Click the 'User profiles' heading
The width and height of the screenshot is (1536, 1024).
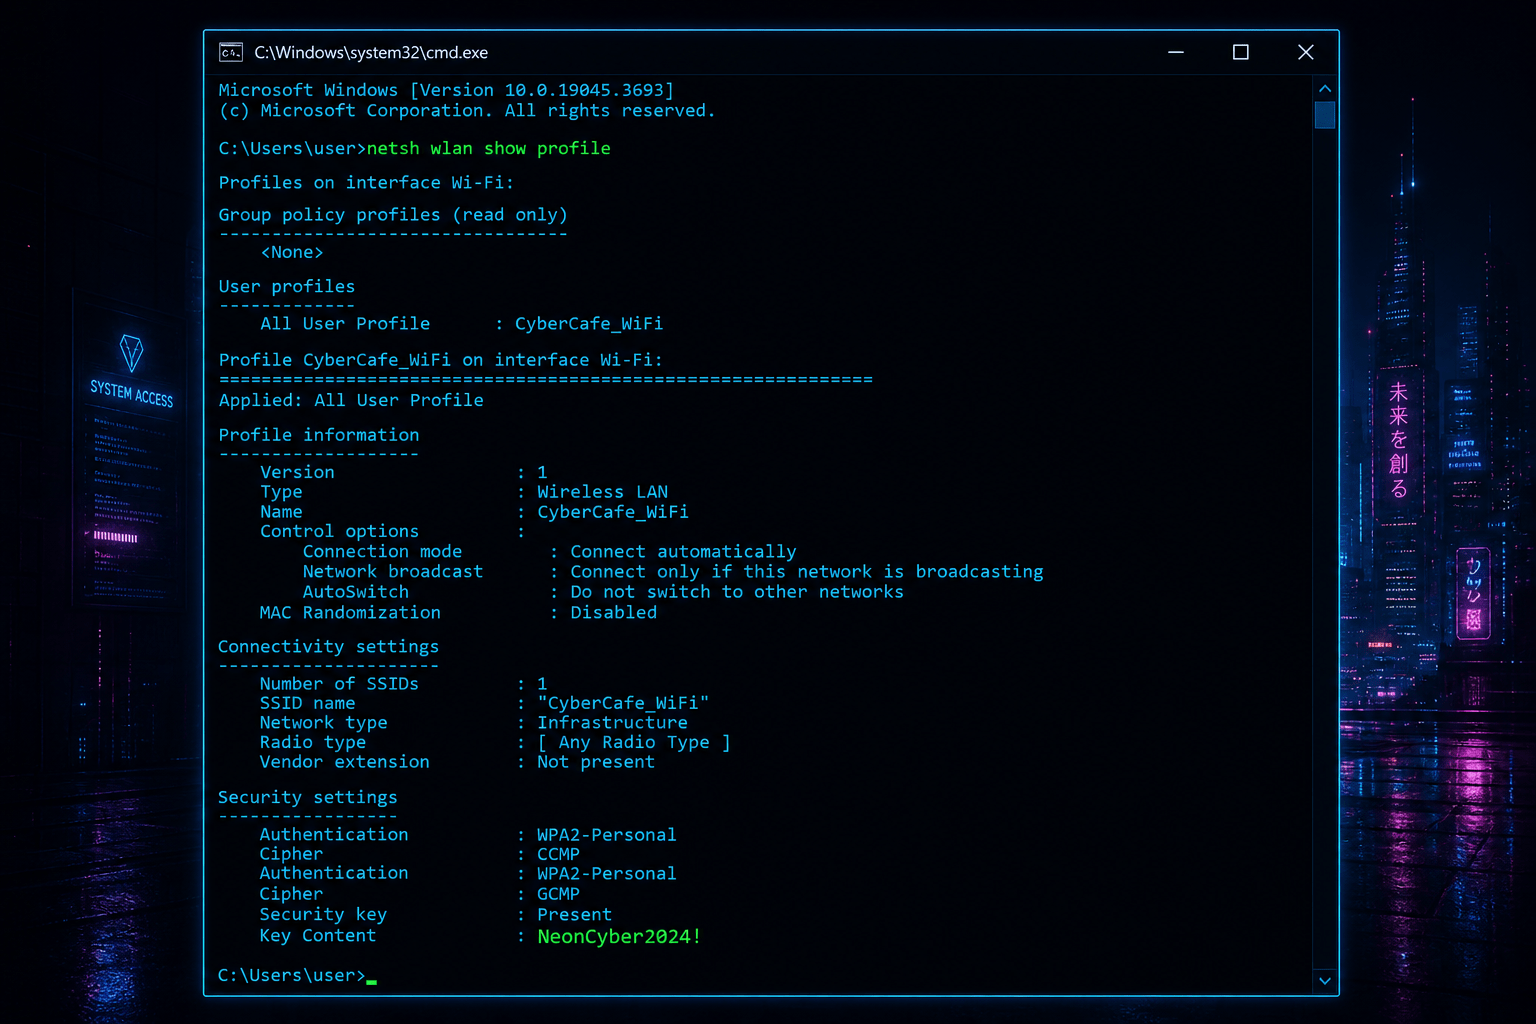coord(287,286)
